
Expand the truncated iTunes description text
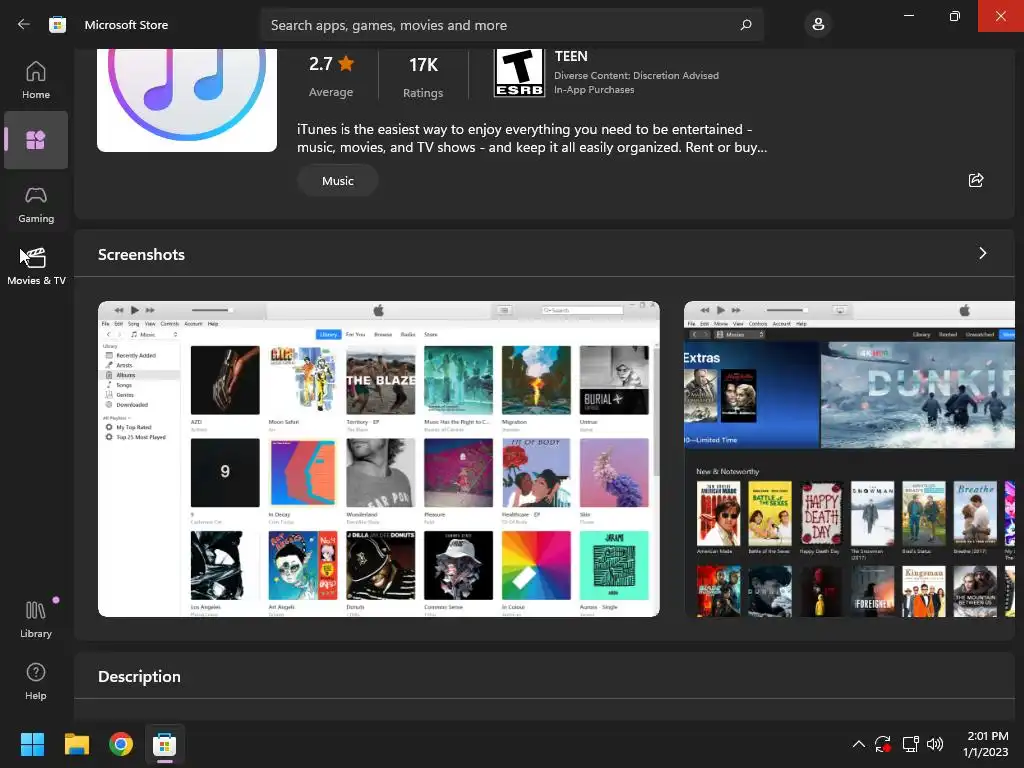tap(532, 138)
